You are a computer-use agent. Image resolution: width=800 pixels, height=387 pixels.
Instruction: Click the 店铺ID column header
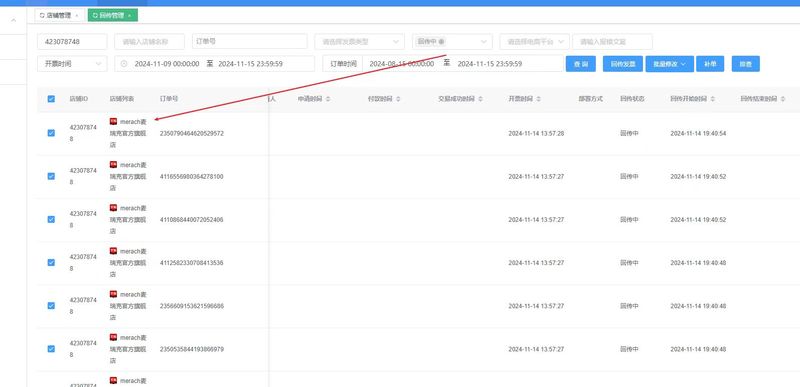click(x=79, y=99)
